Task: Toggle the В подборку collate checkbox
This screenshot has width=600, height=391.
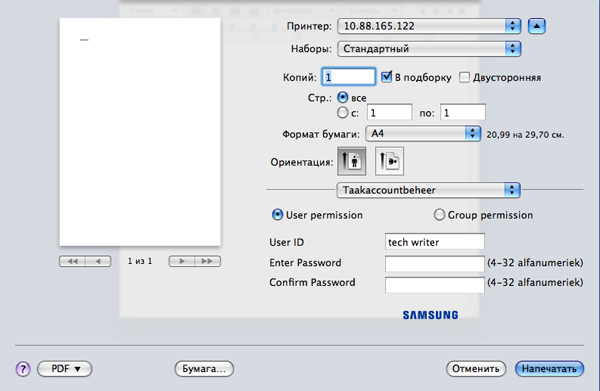Action: tap(386, 77)
